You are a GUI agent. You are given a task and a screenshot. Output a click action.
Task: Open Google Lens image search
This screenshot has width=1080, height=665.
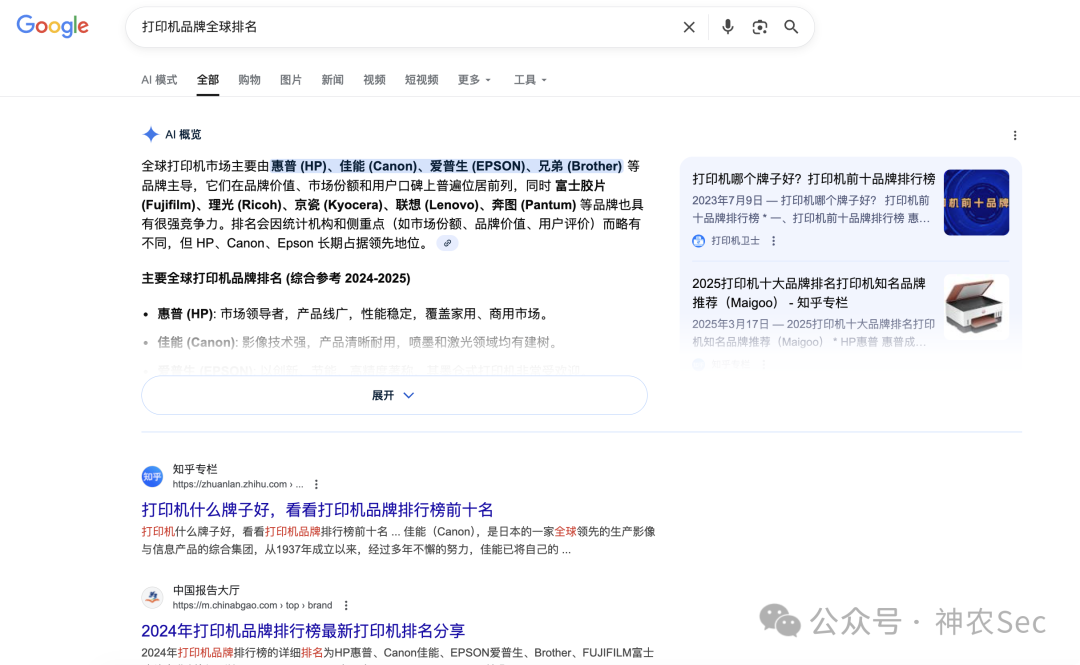759,27
